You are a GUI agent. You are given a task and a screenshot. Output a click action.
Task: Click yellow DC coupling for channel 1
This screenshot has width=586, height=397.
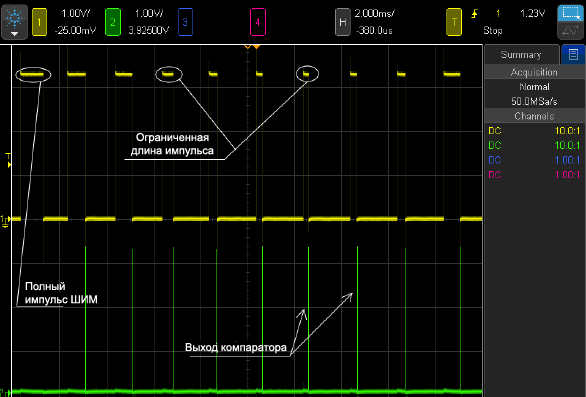coord(495,131)
